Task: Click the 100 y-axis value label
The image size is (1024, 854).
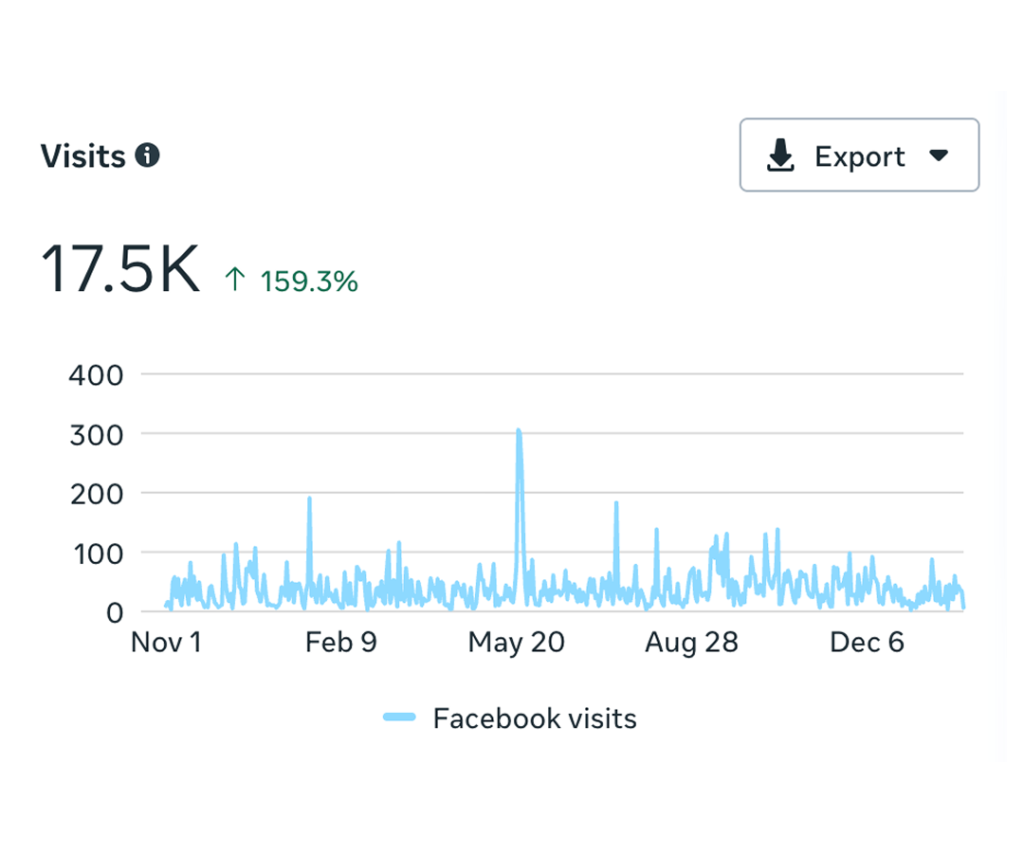Action: [x=96, y=553]
